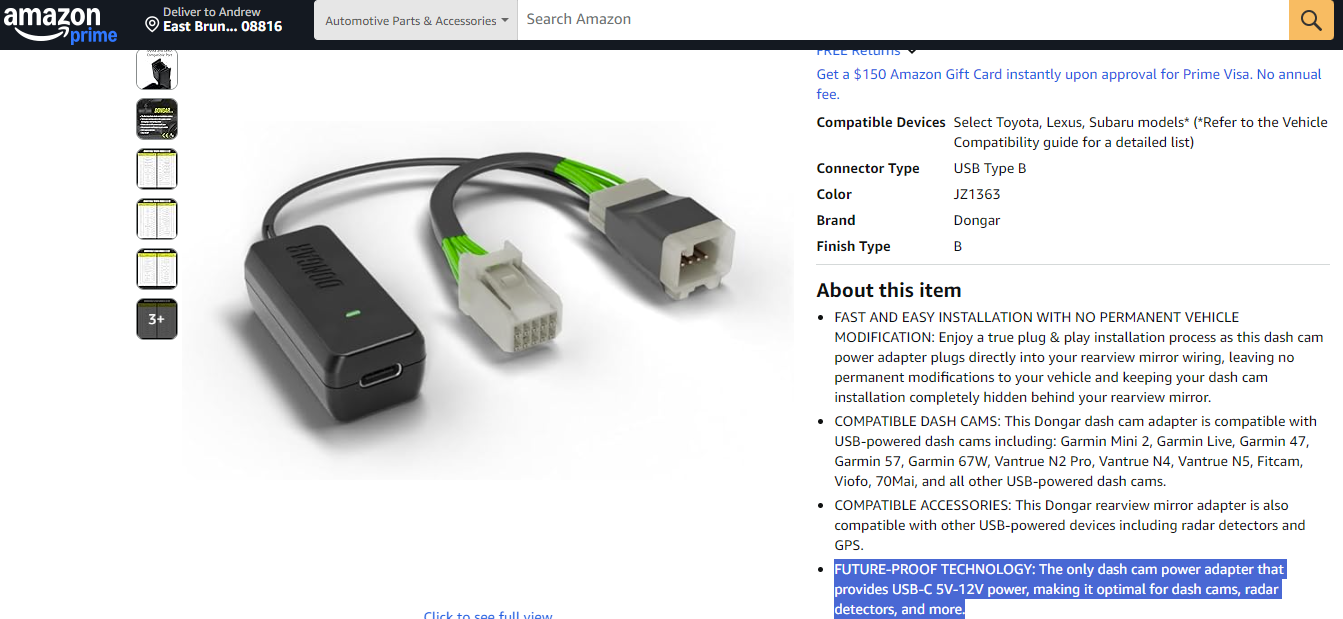Open the $150 Amazon Gift Card offer link
This screenshot has width=1343, height=619.
[x=1069, y=84]
